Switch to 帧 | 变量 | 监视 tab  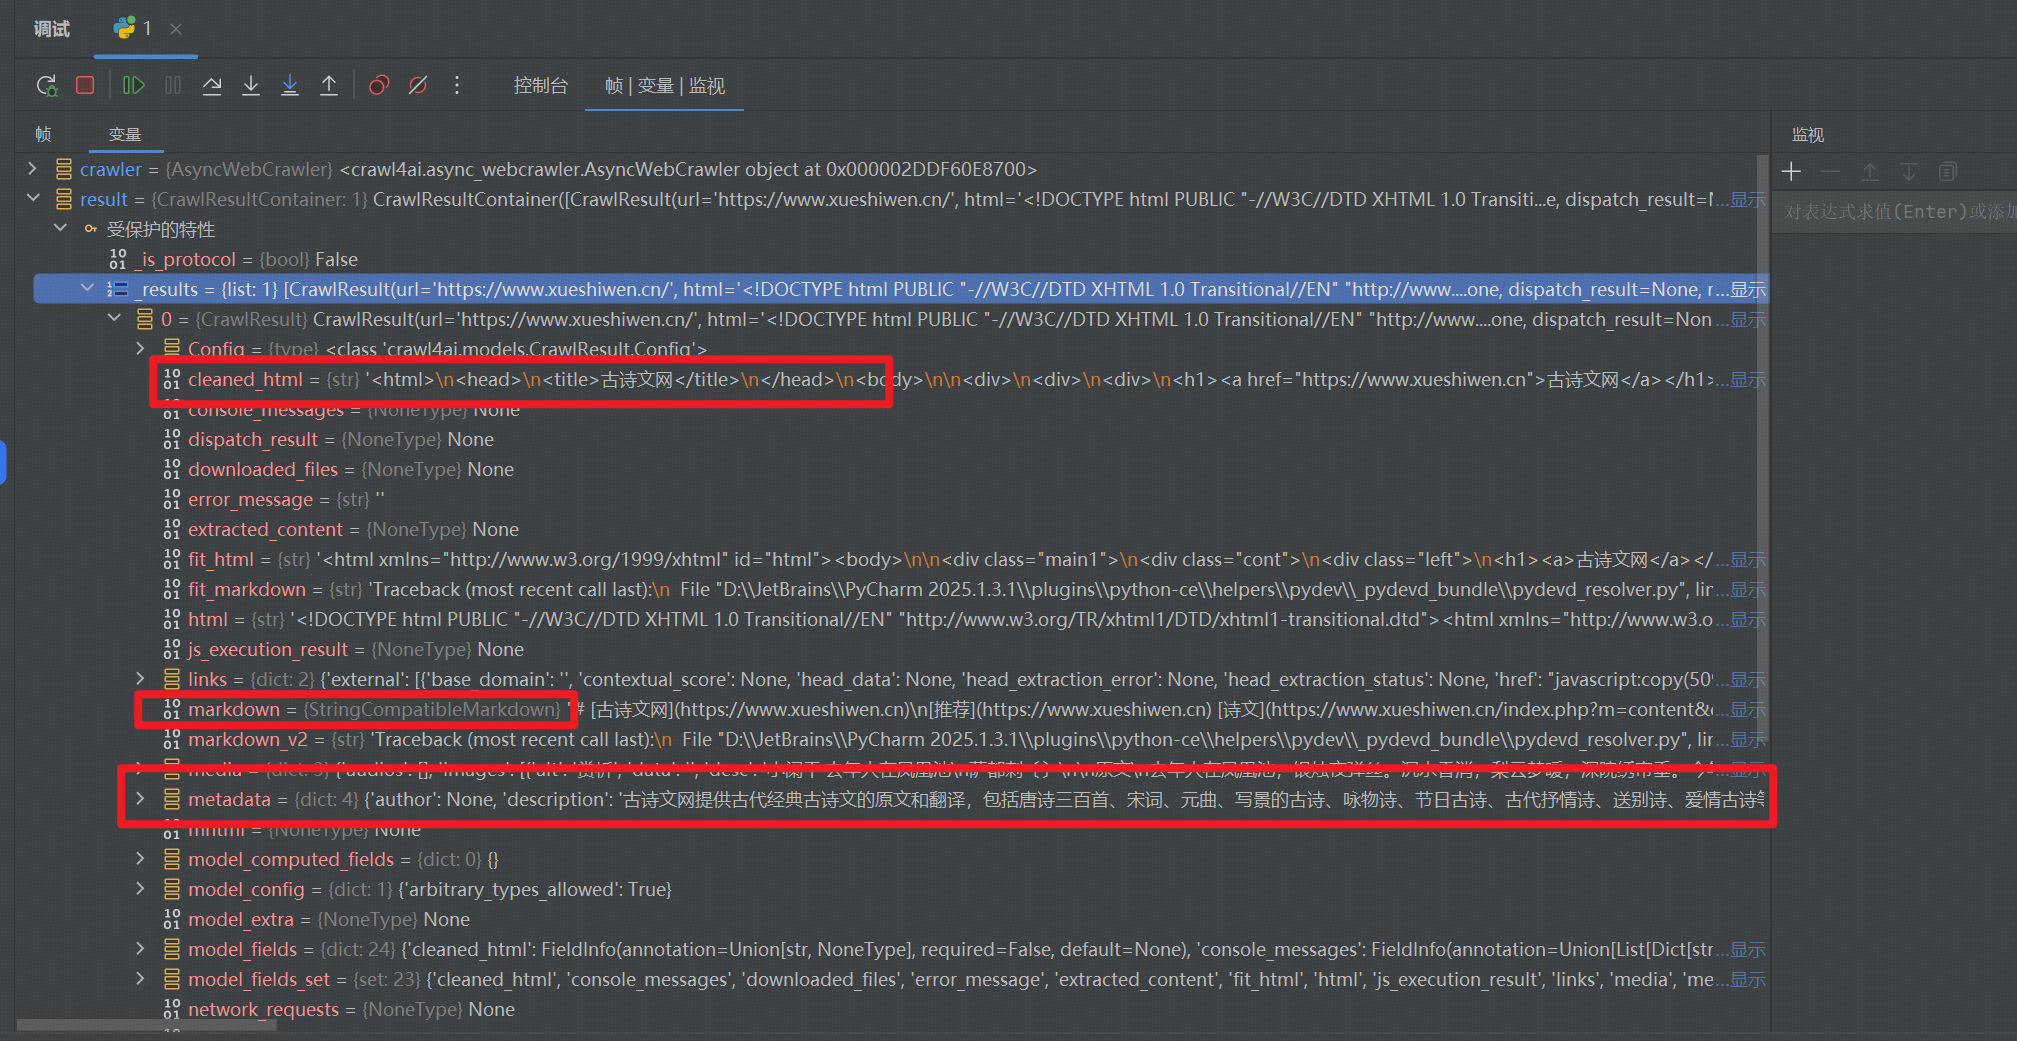tap(665, 86)
